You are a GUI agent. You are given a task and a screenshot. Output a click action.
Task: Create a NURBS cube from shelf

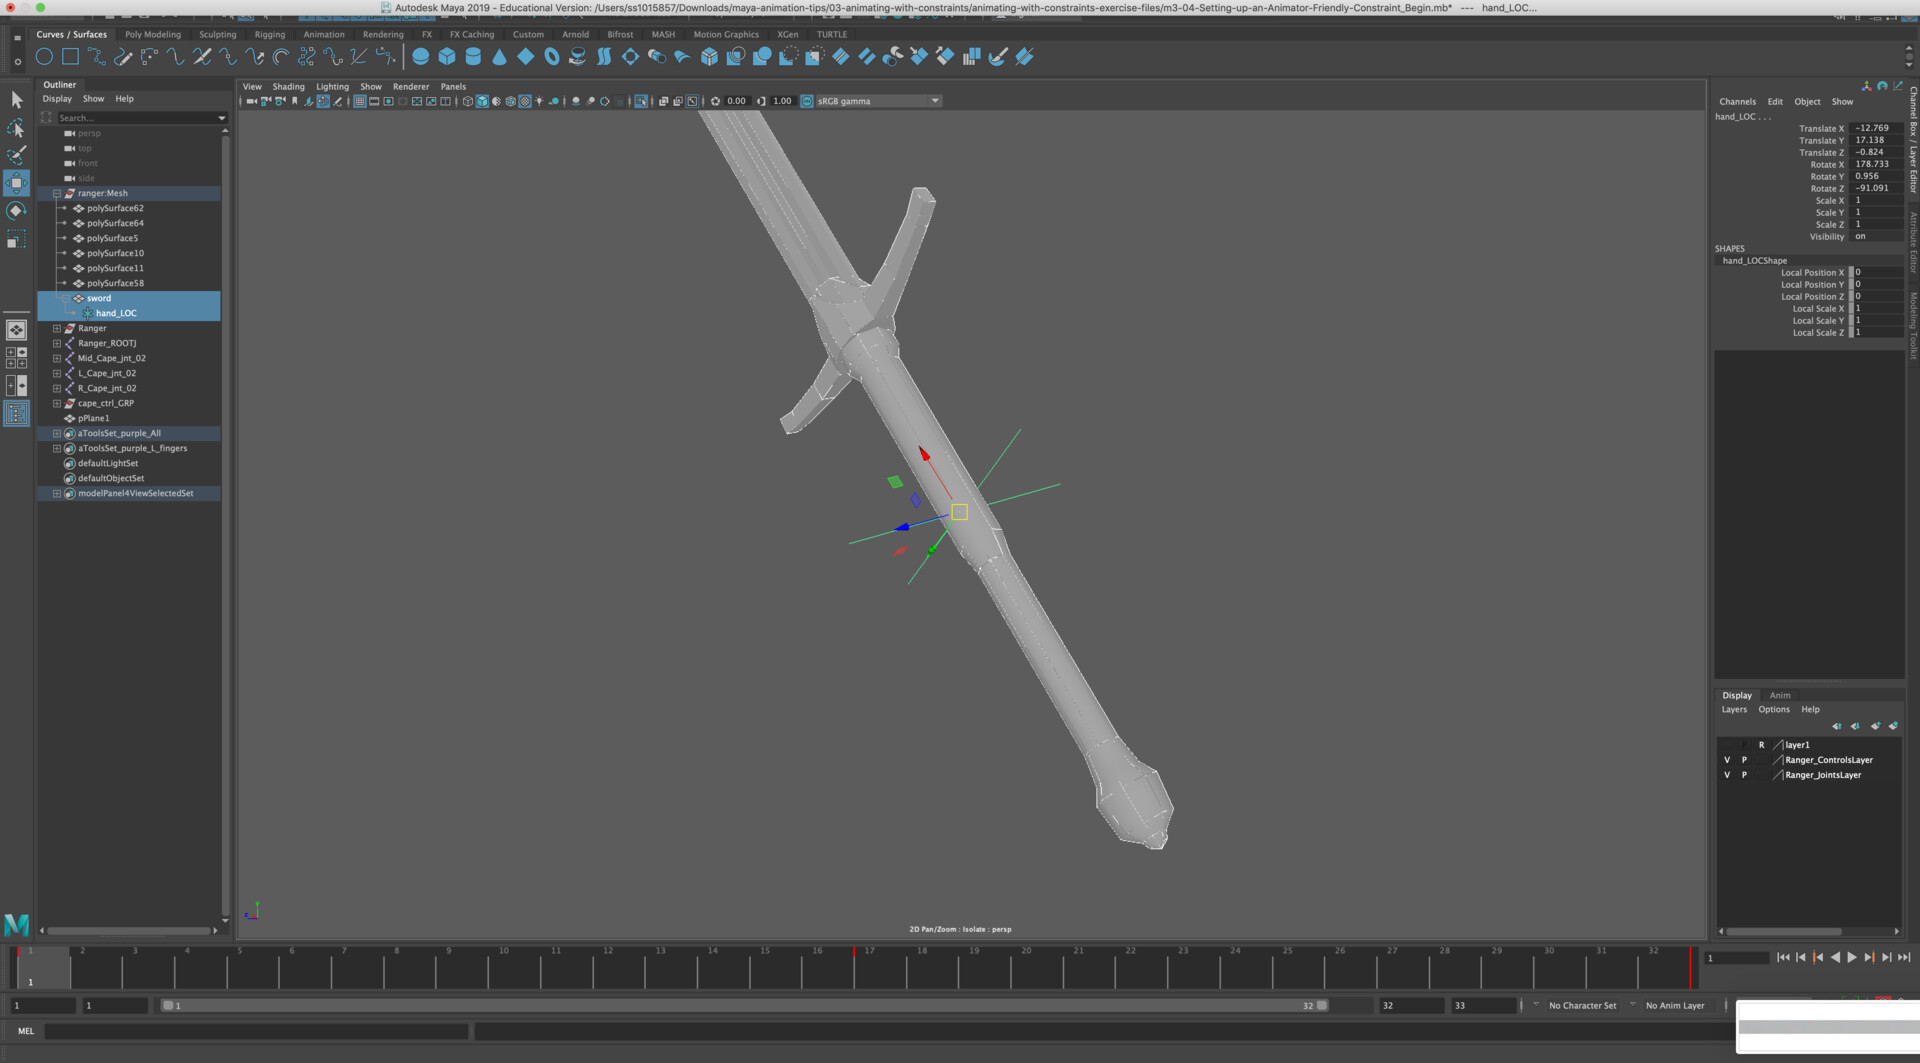(x=447, y=57)
